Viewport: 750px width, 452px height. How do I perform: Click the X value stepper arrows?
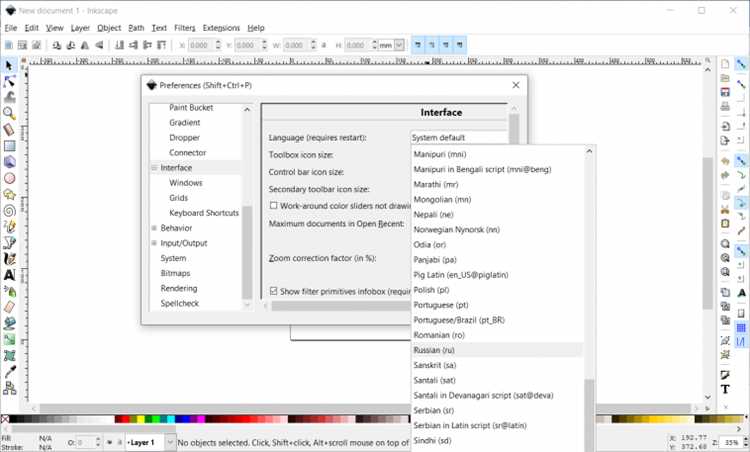coord(218,45)
